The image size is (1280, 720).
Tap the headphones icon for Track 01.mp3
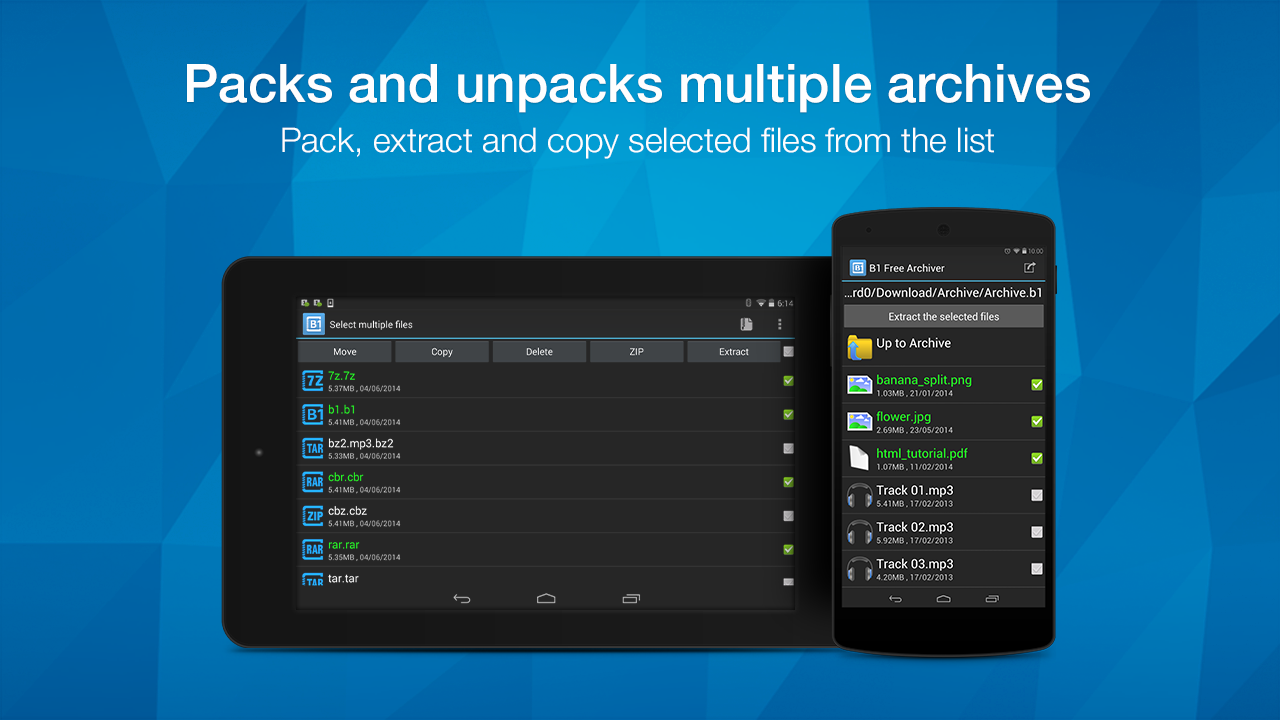pos(859,496)
